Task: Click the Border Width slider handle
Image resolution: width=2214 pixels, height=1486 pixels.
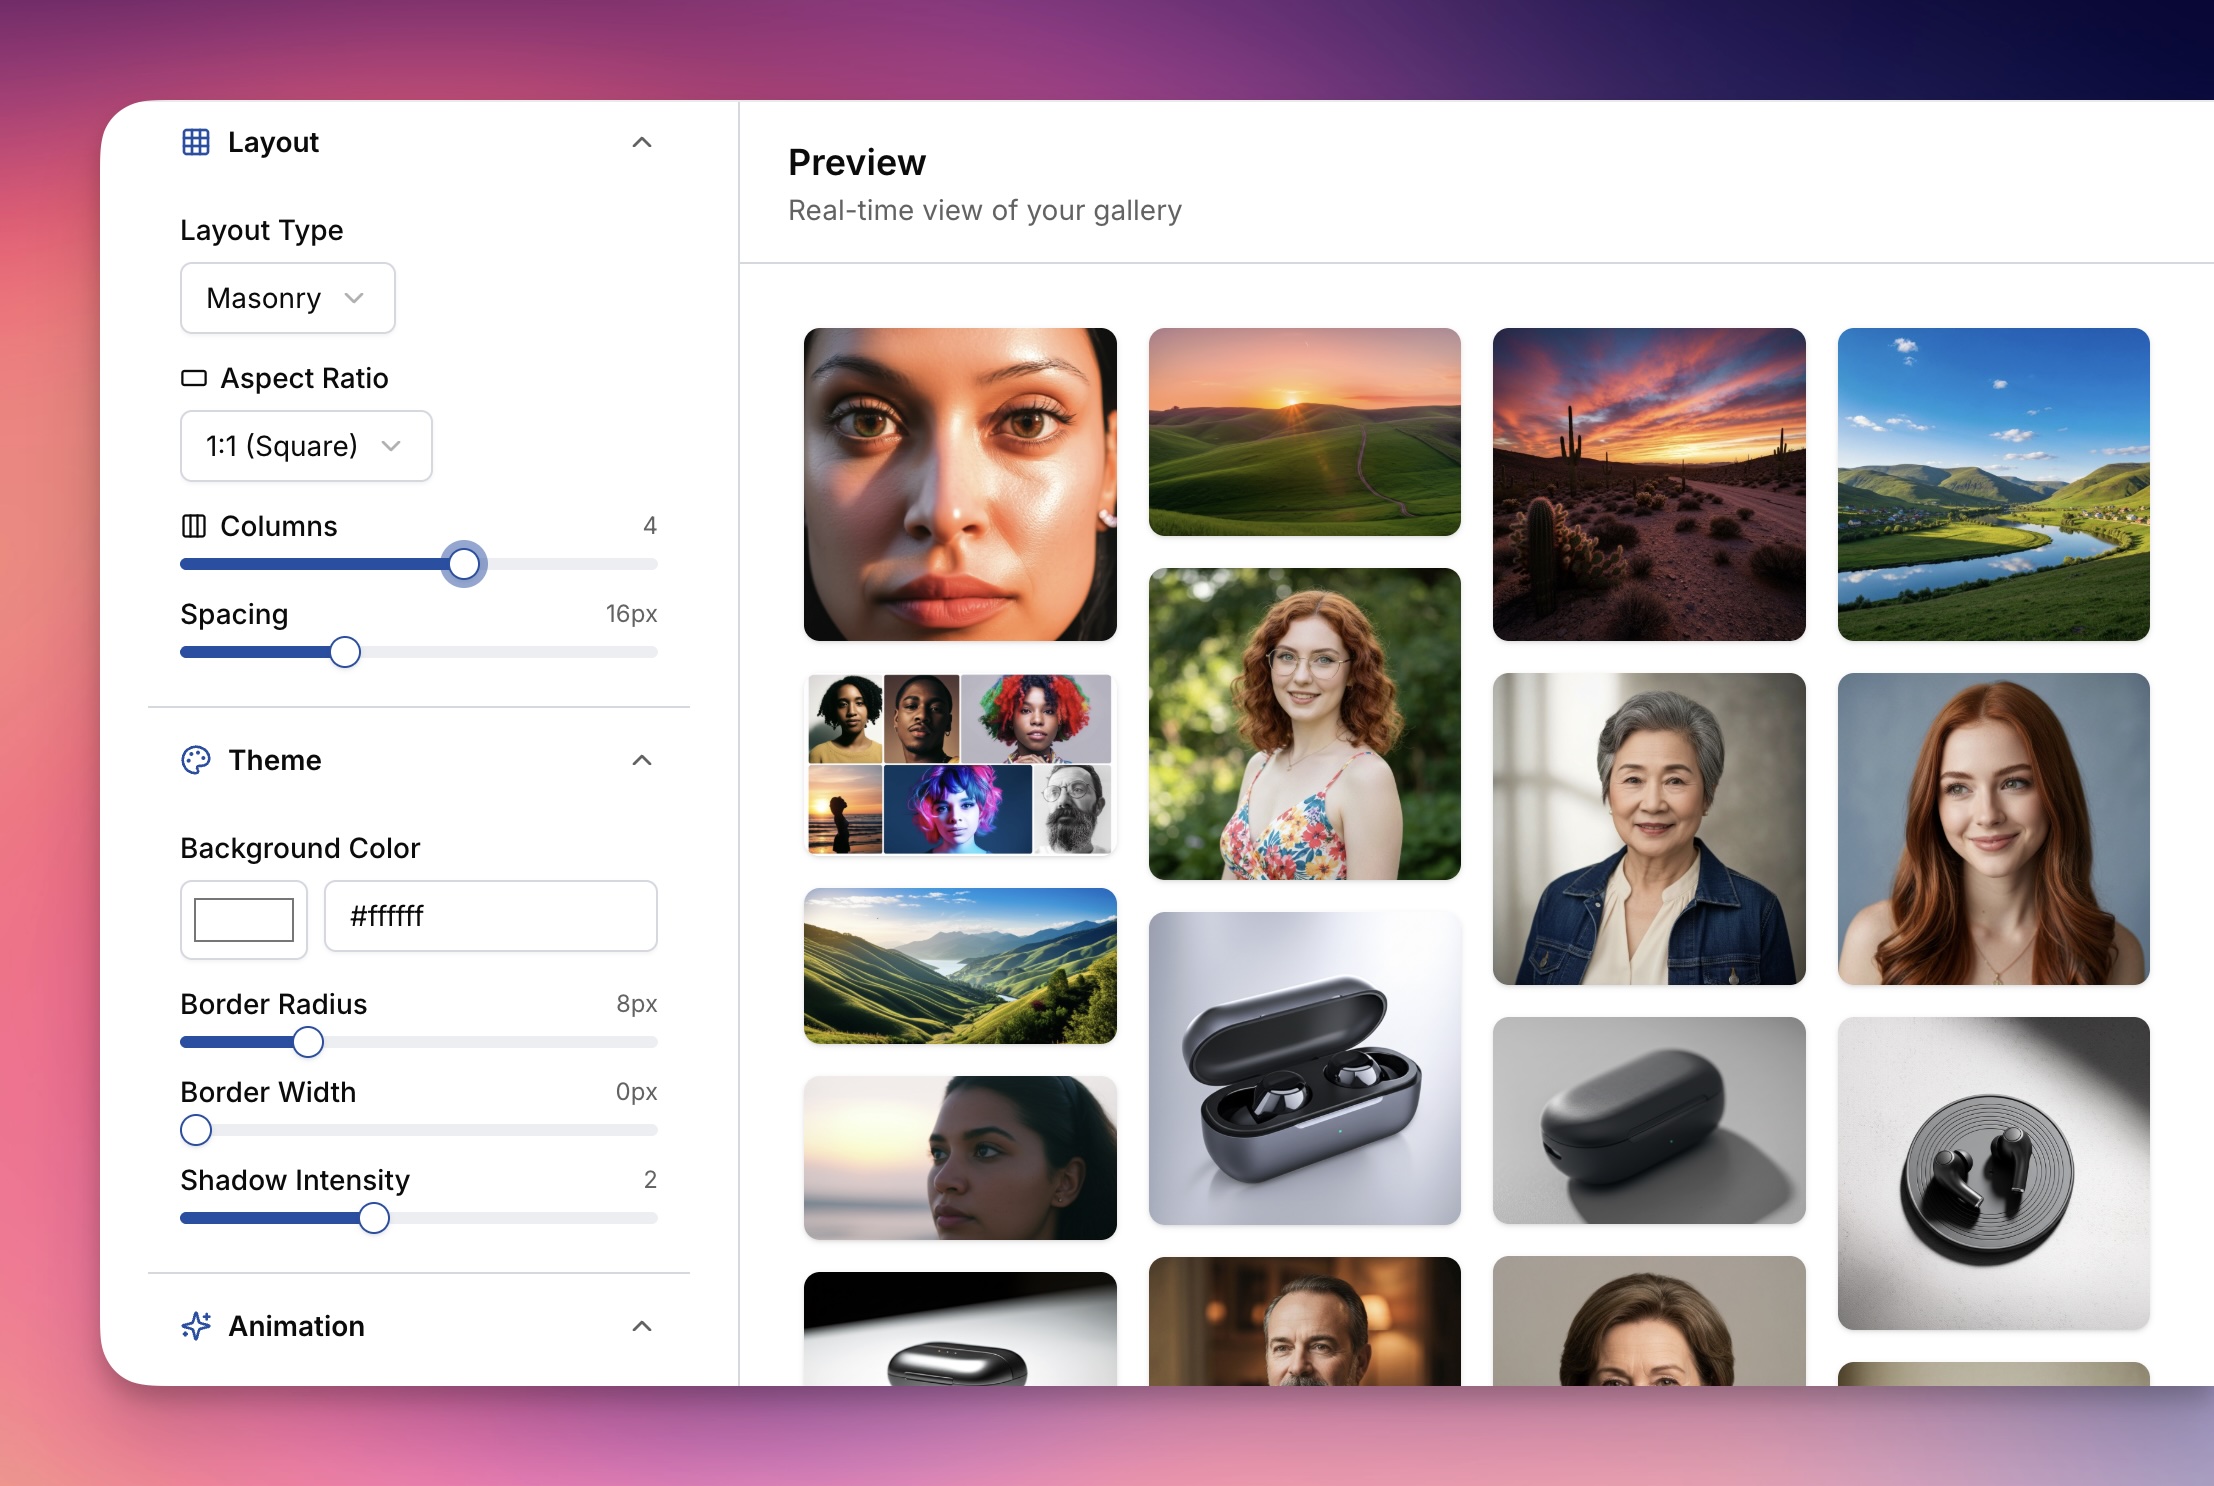Action: coord(196,1130)
